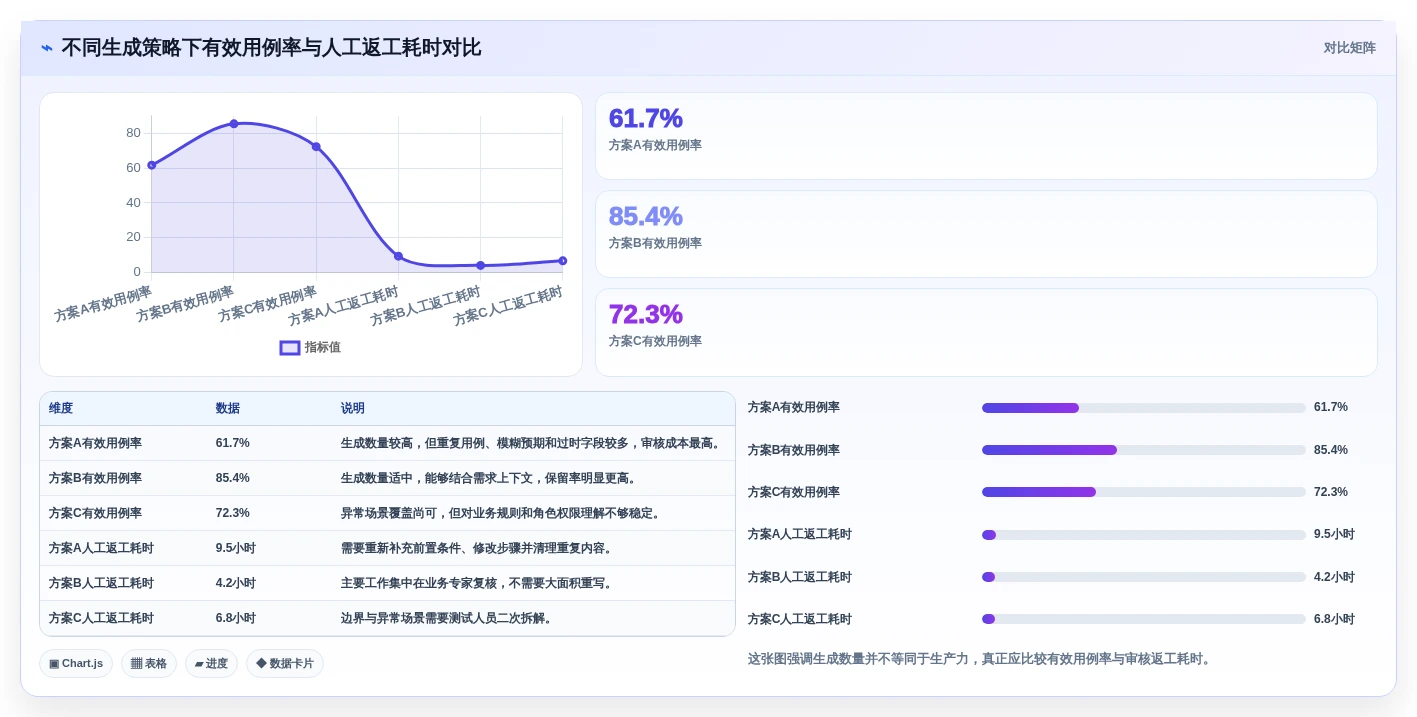Select the 方案A人工返工耗时 table row name
1417x717 pixels.
click(x=101, y=548)
